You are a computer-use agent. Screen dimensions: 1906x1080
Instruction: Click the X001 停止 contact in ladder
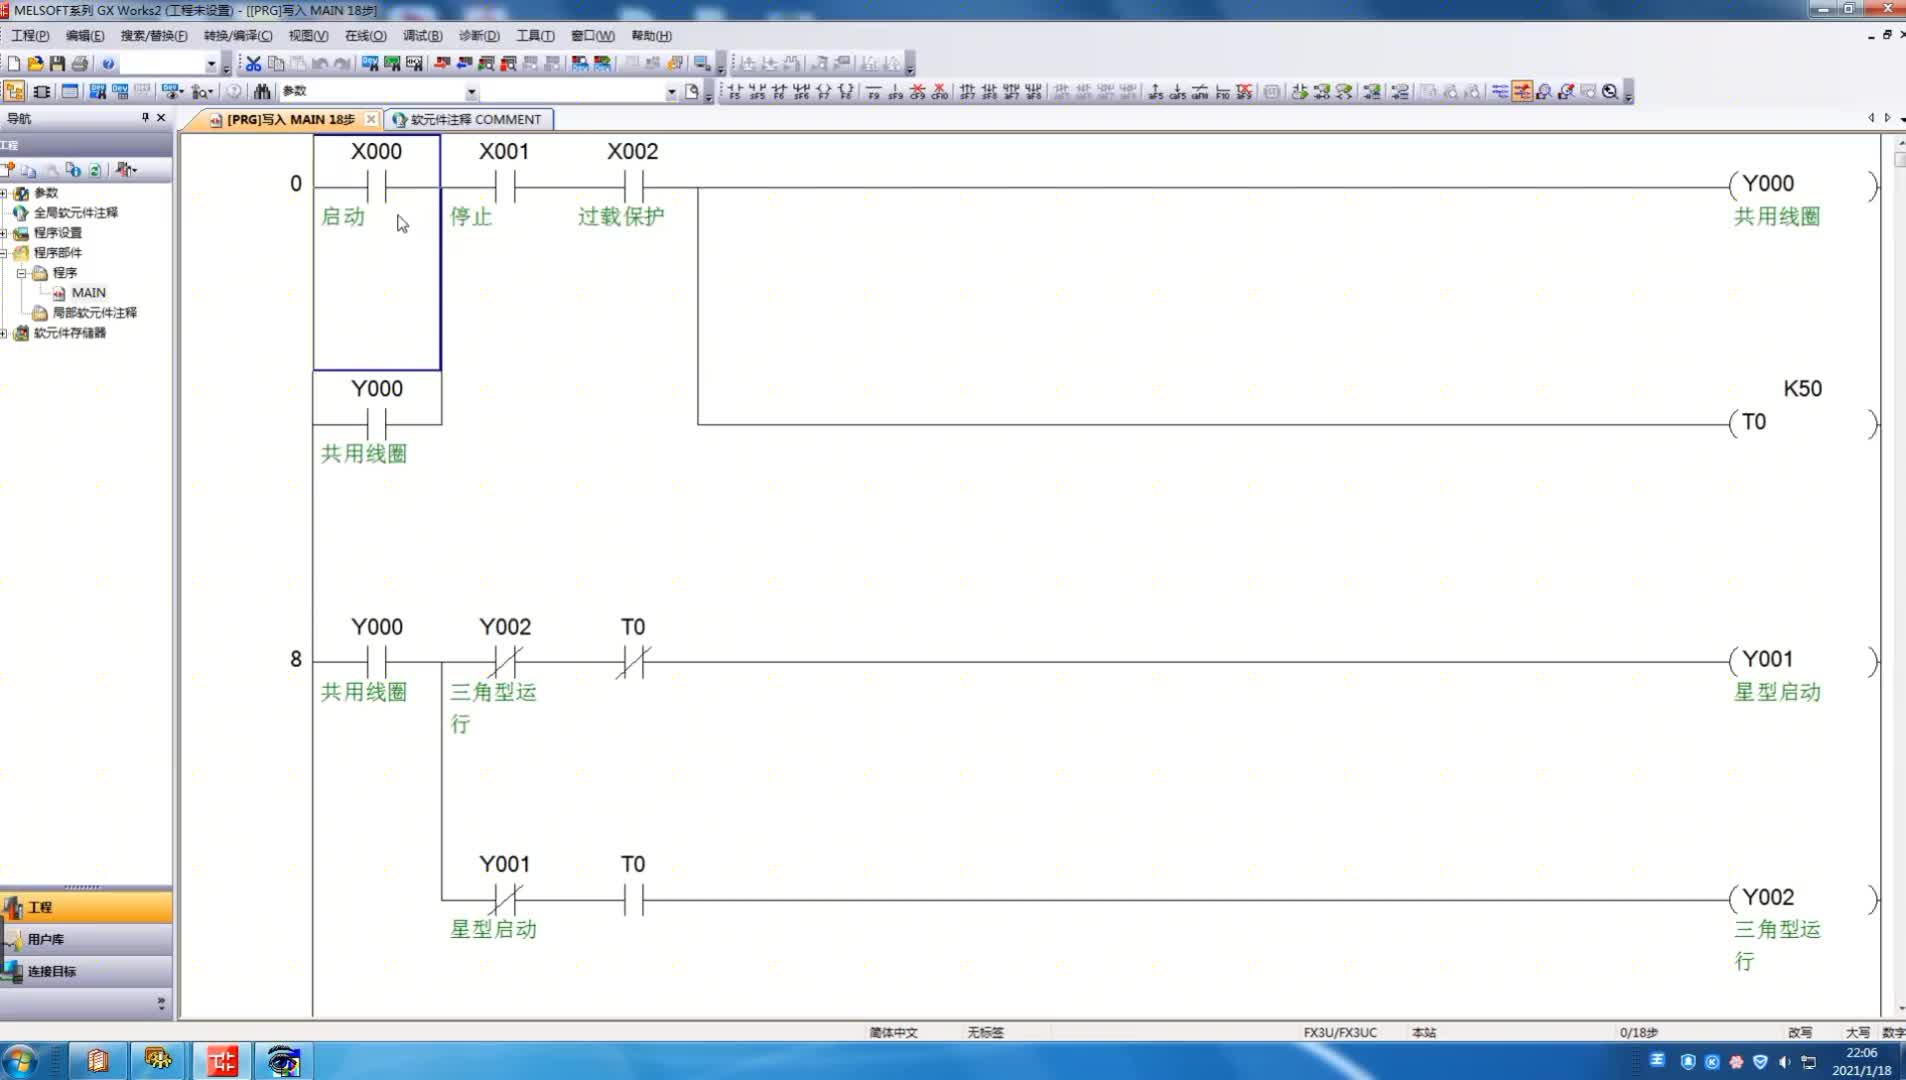pos(504,185)
